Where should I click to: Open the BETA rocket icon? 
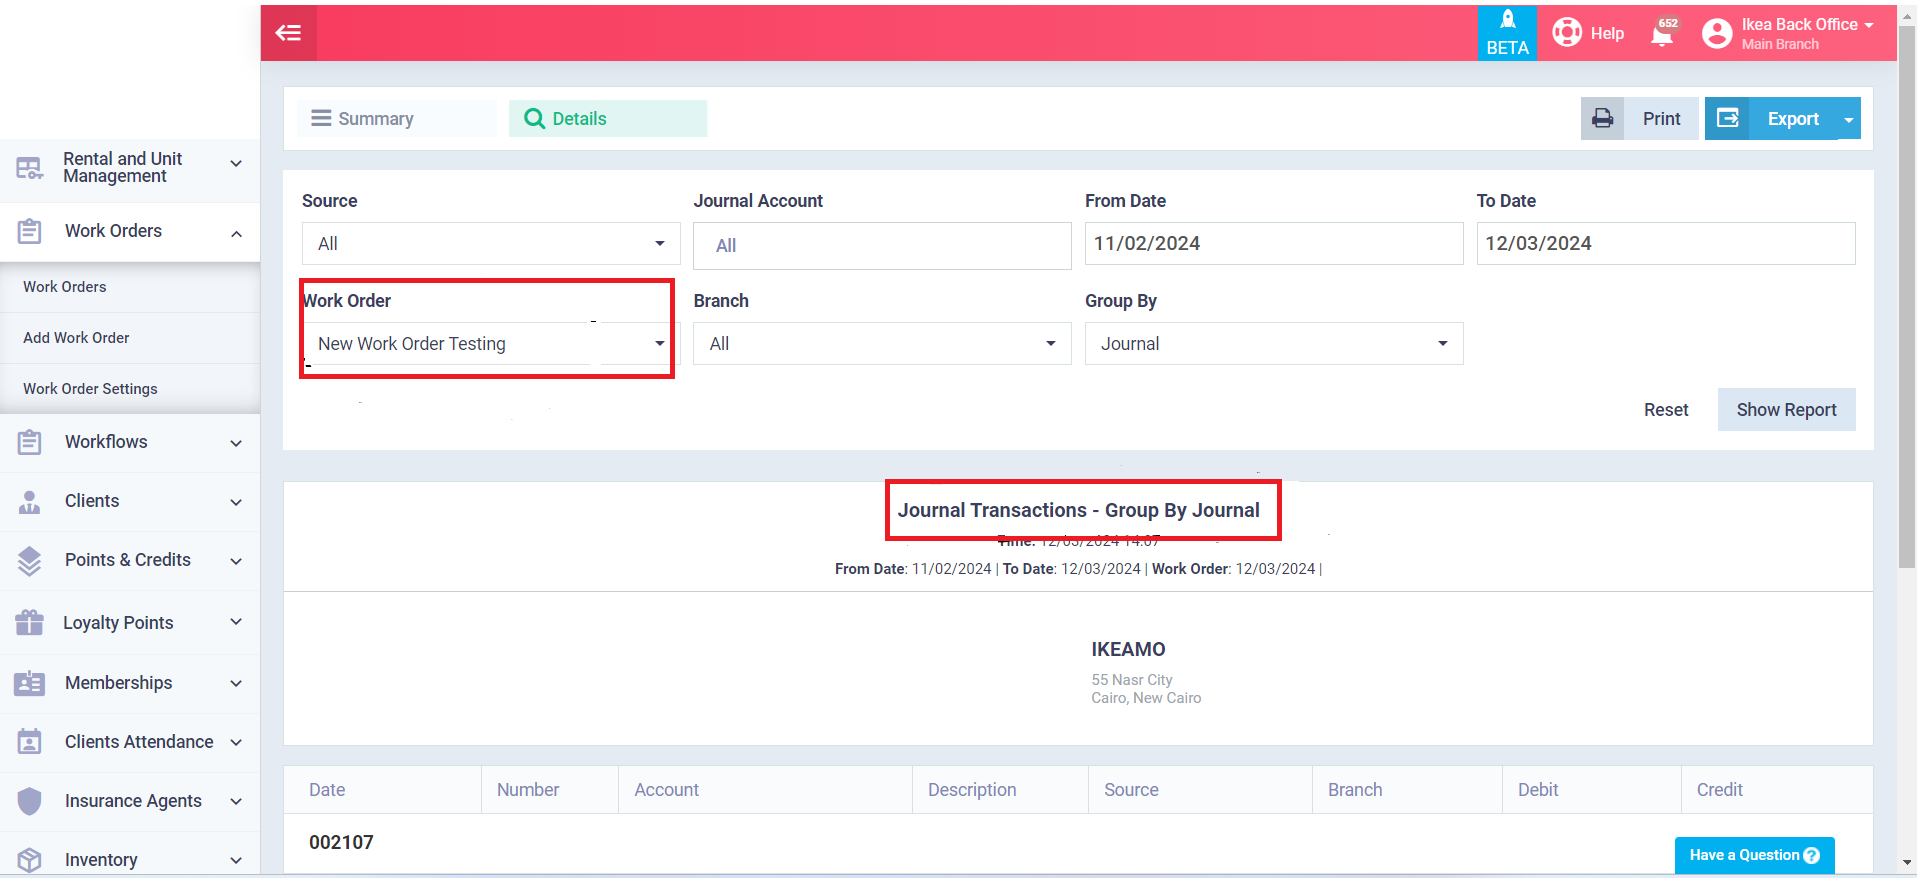[1507, 20]
